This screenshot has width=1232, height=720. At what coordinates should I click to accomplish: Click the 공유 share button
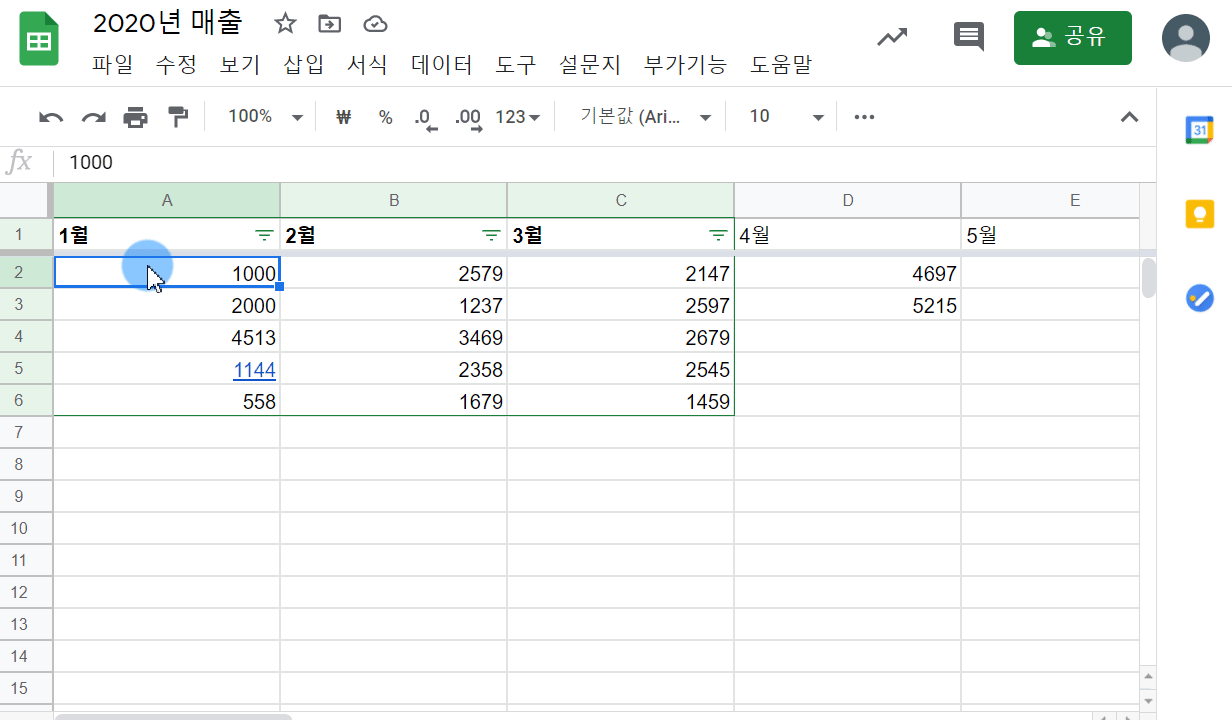[1072, 38]
